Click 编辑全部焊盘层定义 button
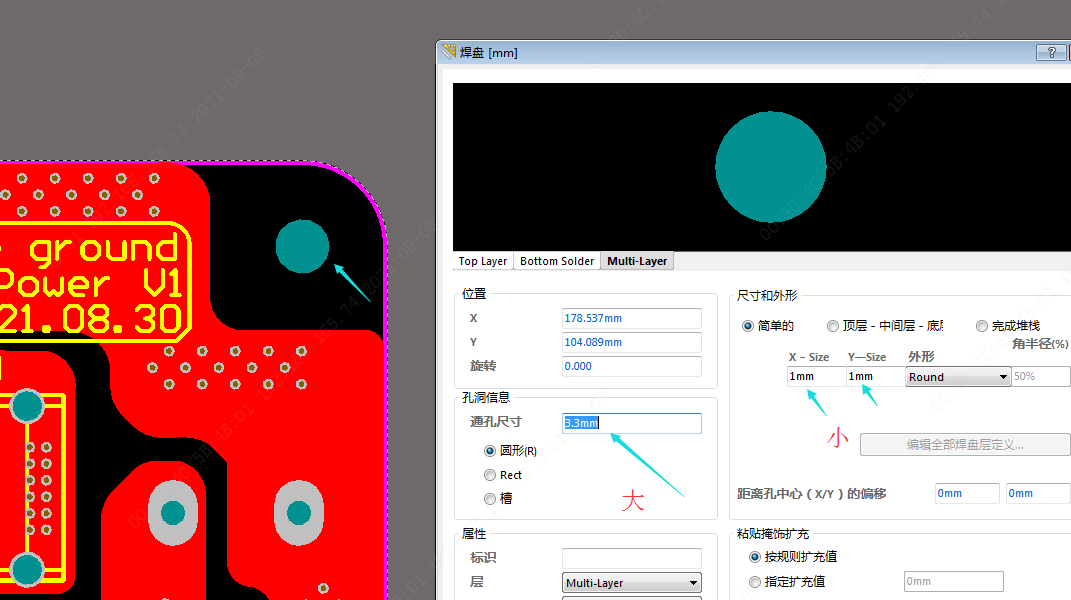This screenshot has width=1071, height=600. pyautogui.click(x=964, y=445)
